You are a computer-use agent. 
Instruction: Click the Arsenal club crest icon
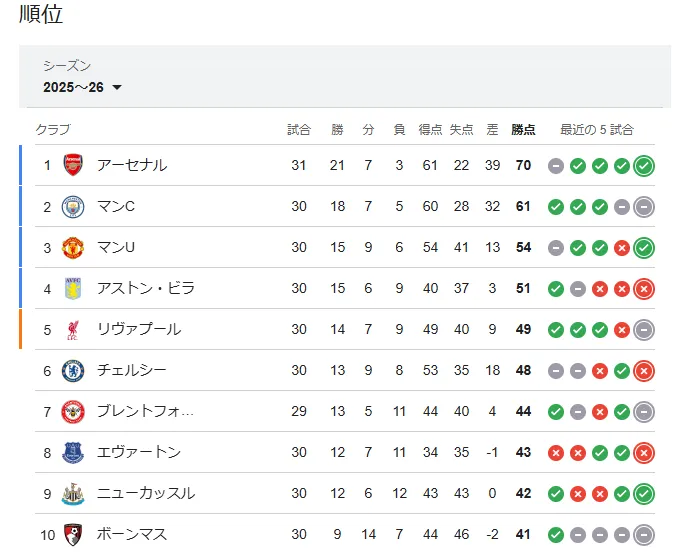pos(73,165)
